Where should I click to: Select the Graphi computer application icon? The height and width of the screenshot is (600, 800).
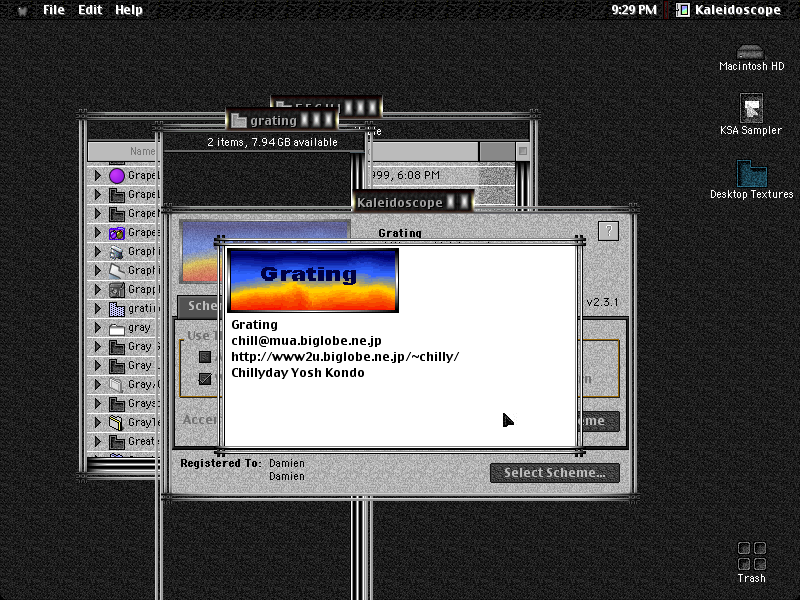pyautogui.click(x=117, y=252)
